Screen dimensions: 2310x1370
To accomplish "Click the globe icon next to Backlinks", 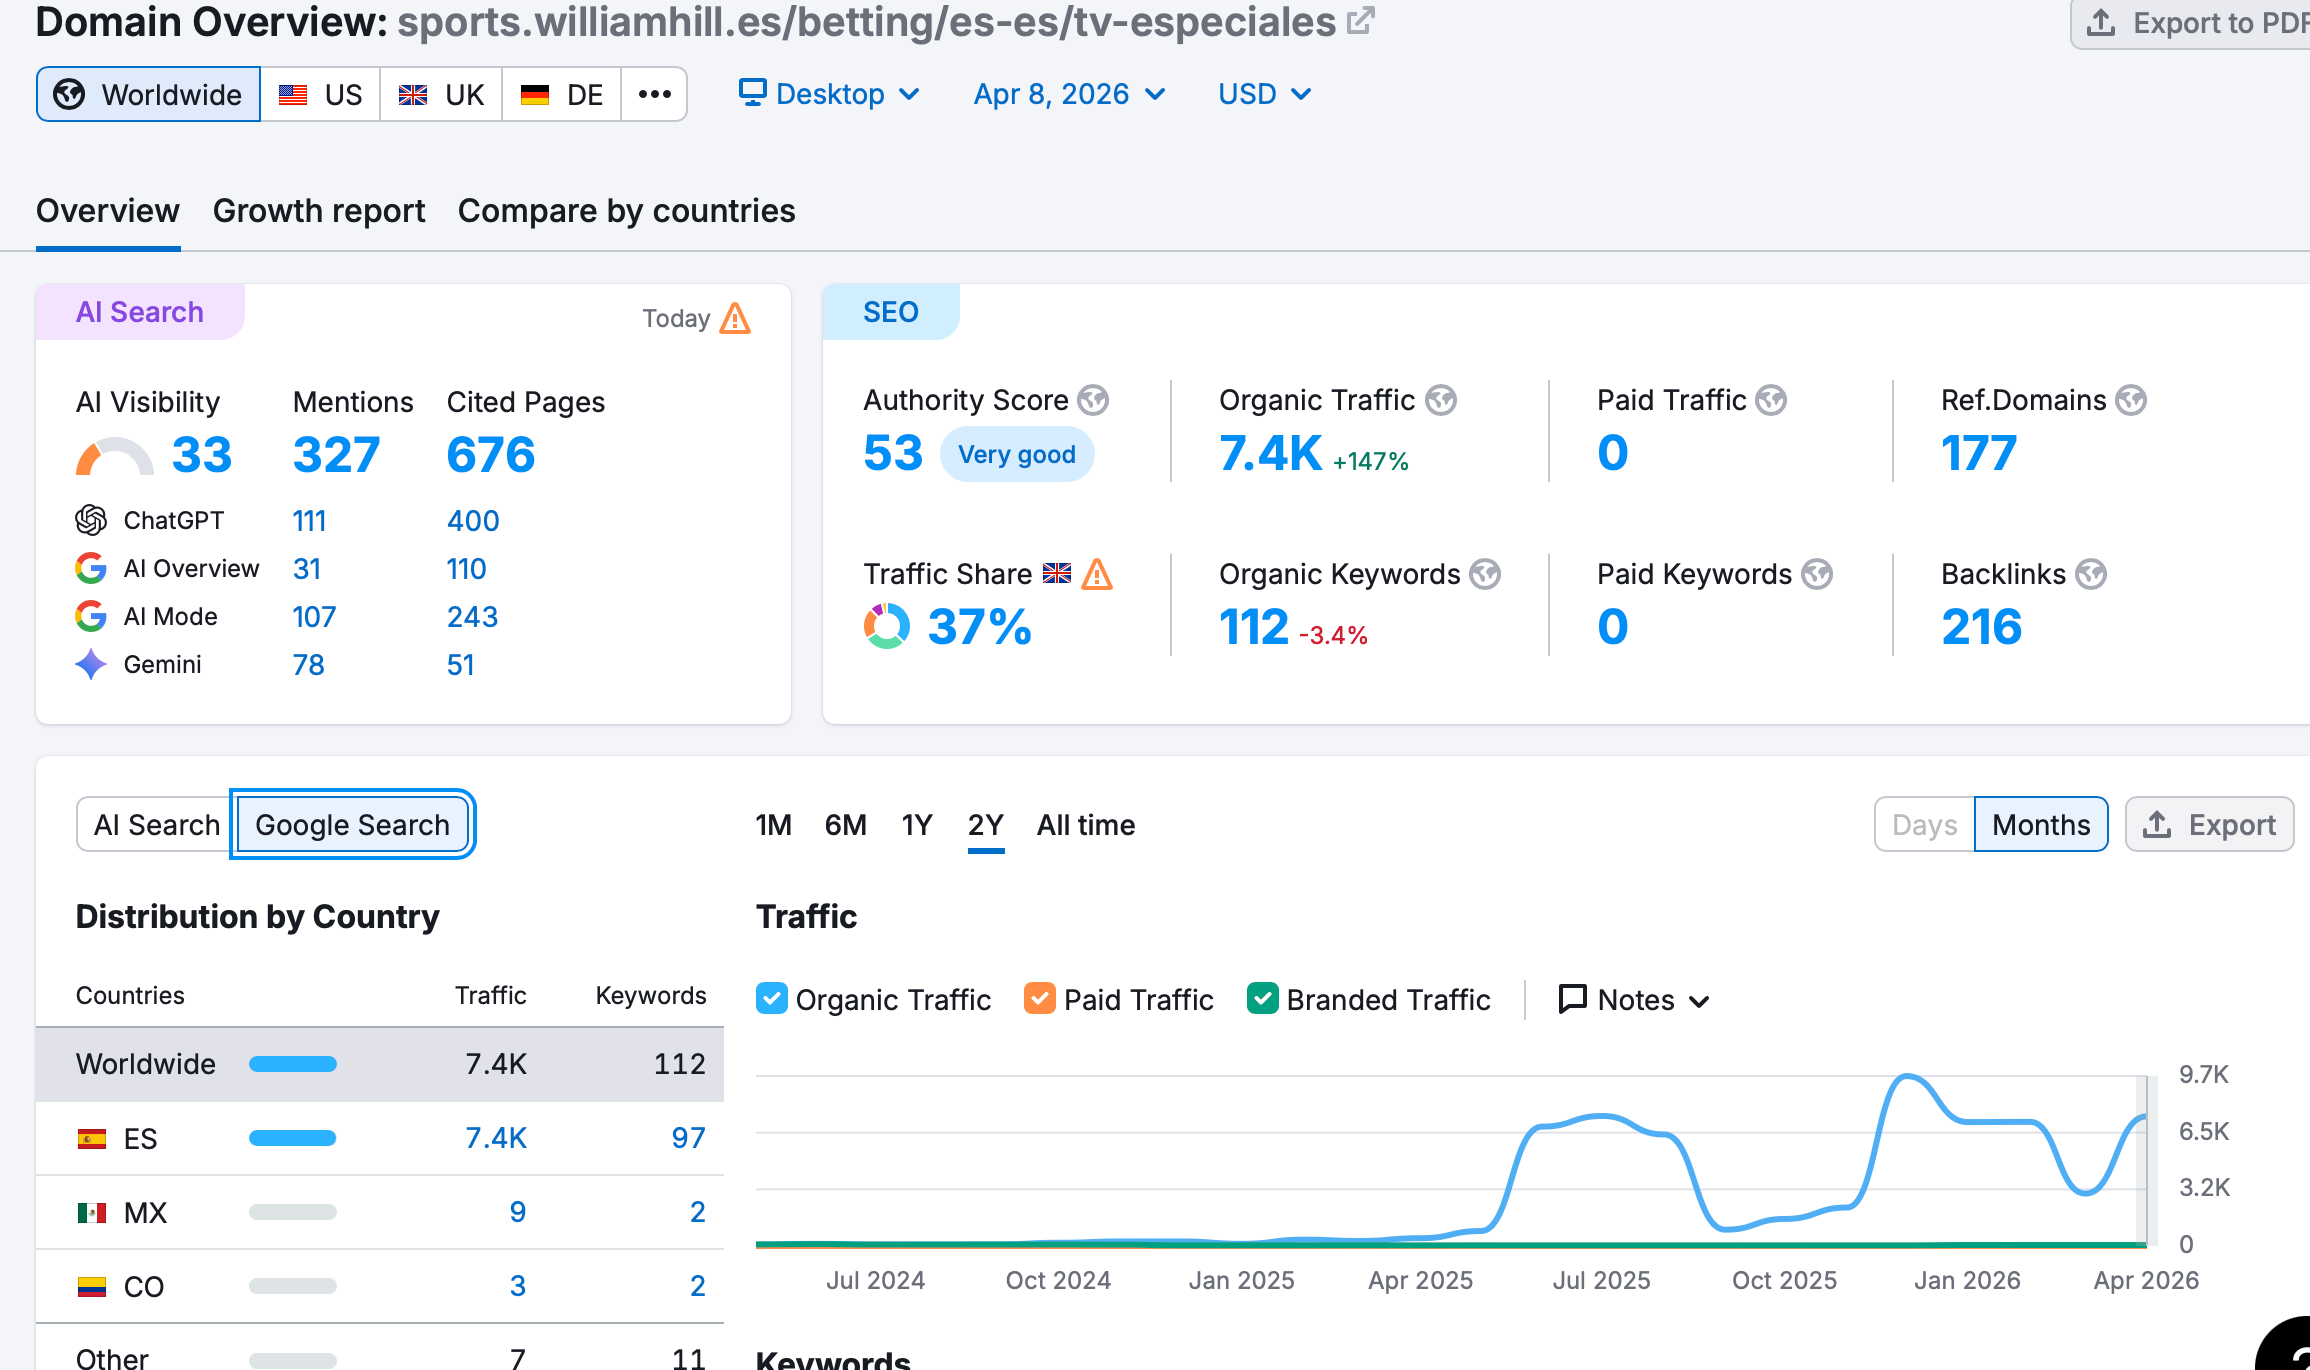I will click(2091, 574).
